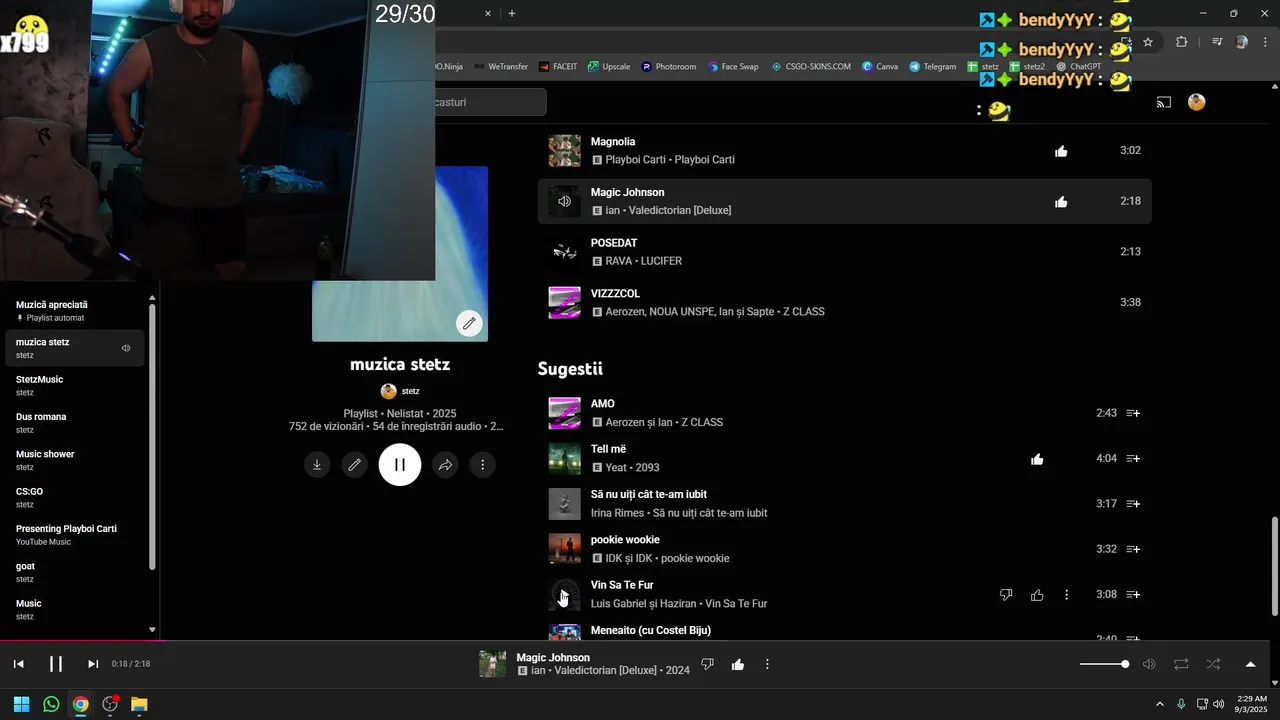Screen dimensions: 1280x720
Task: Open the Valedictorian [Deluxe] album link in playlist row
Action: [x=680, y=211]
